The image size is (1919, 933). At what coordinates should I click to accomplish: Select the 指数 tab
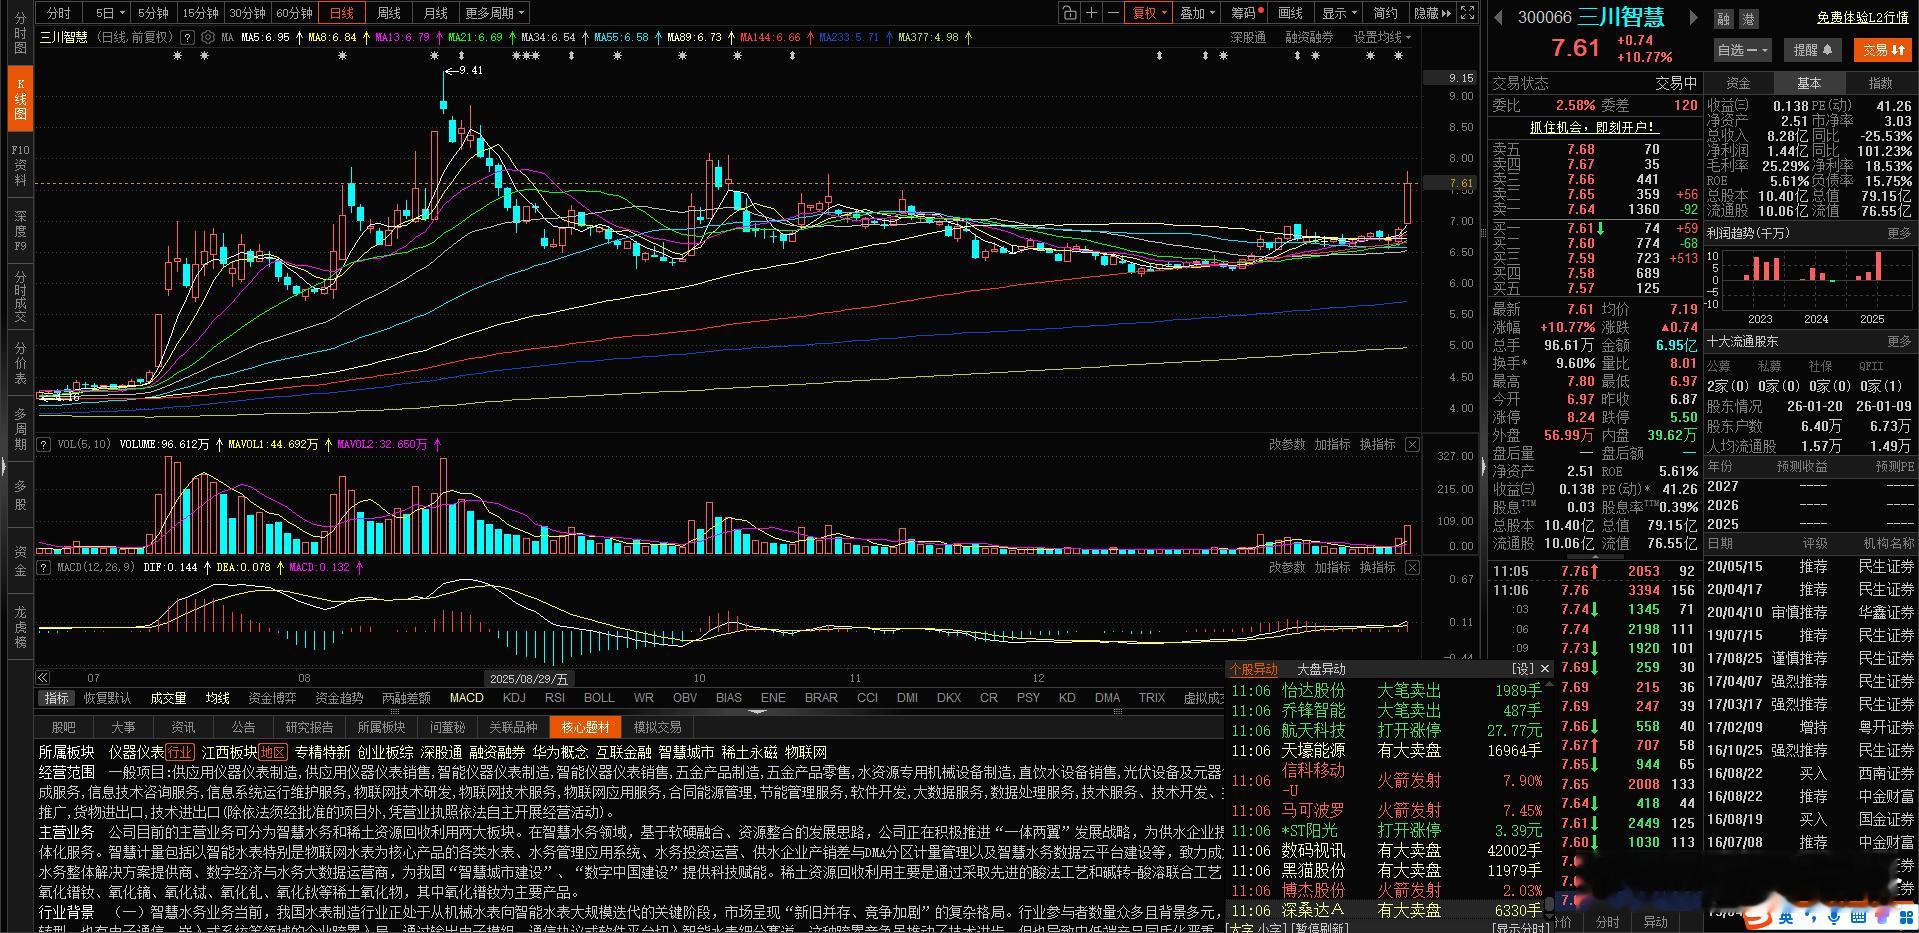(x=1881, y=83)
